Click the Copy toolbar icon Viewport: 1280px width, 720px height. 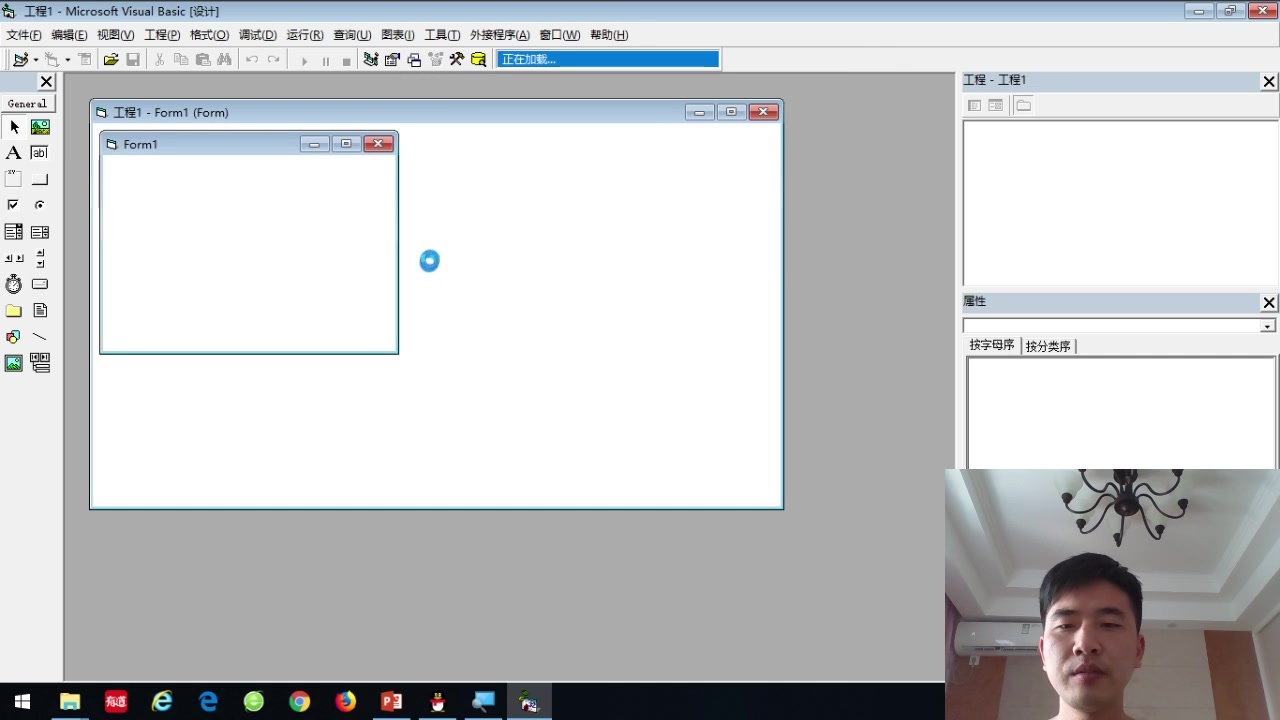pyautogui.click(x=181, y=60)
